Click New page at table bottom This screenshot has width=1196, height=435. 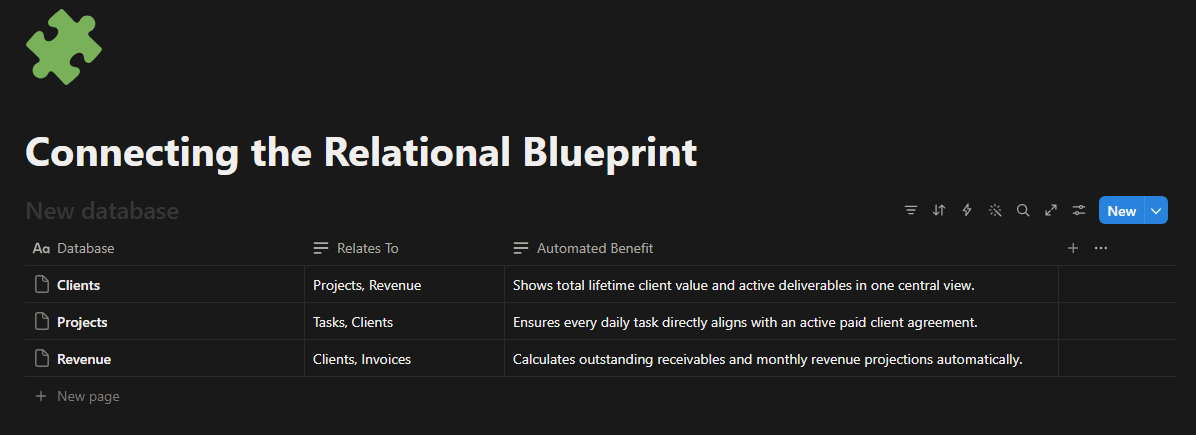78,397
